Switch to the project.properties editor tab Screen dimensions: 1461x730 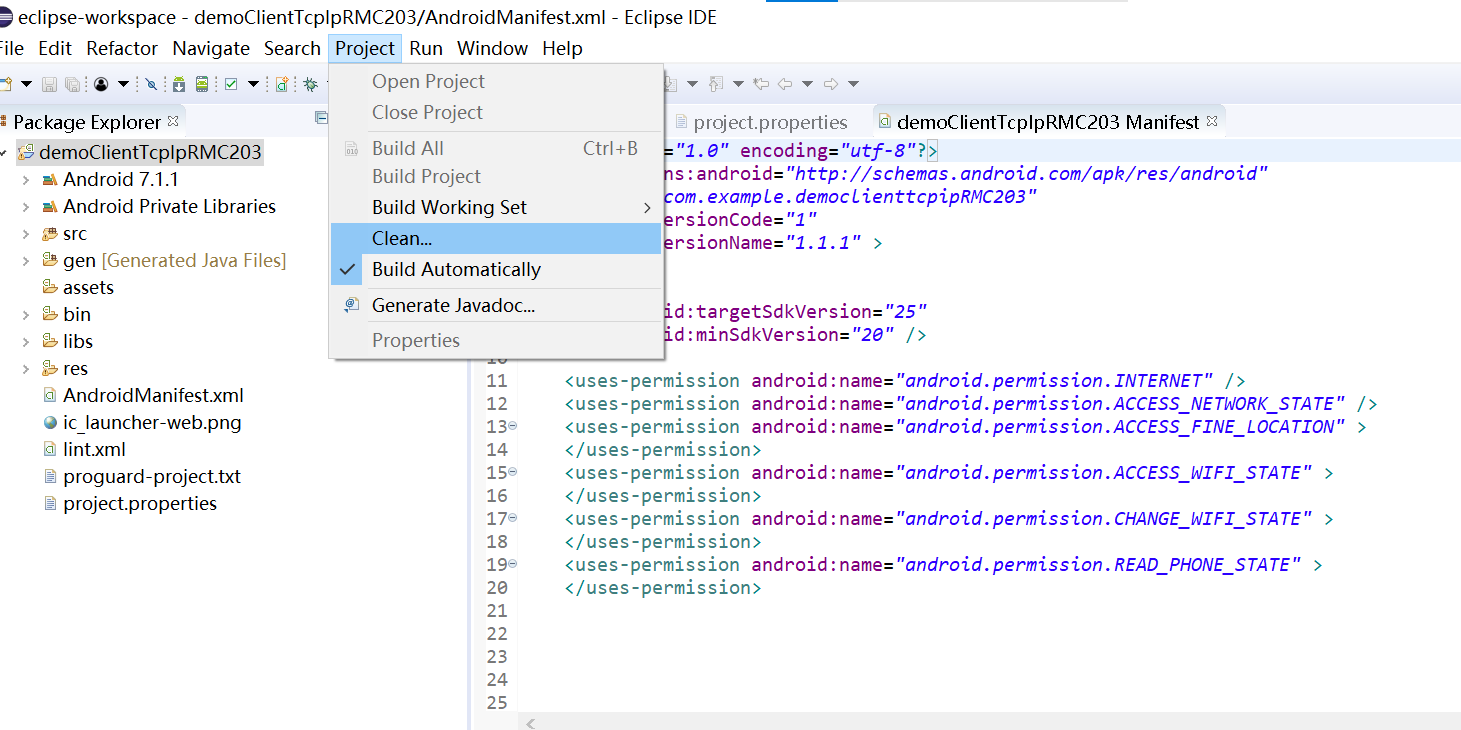coord(761,122)
